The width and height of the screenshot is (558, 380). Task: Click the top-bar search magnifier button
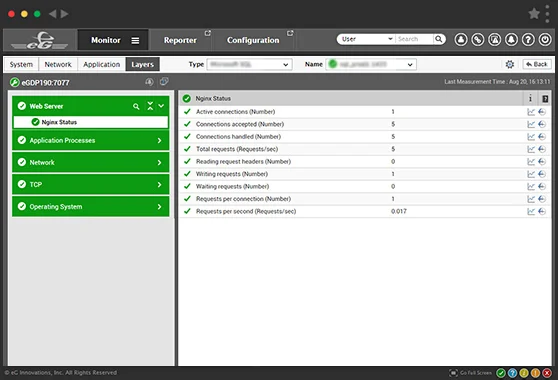pos(439,39)
